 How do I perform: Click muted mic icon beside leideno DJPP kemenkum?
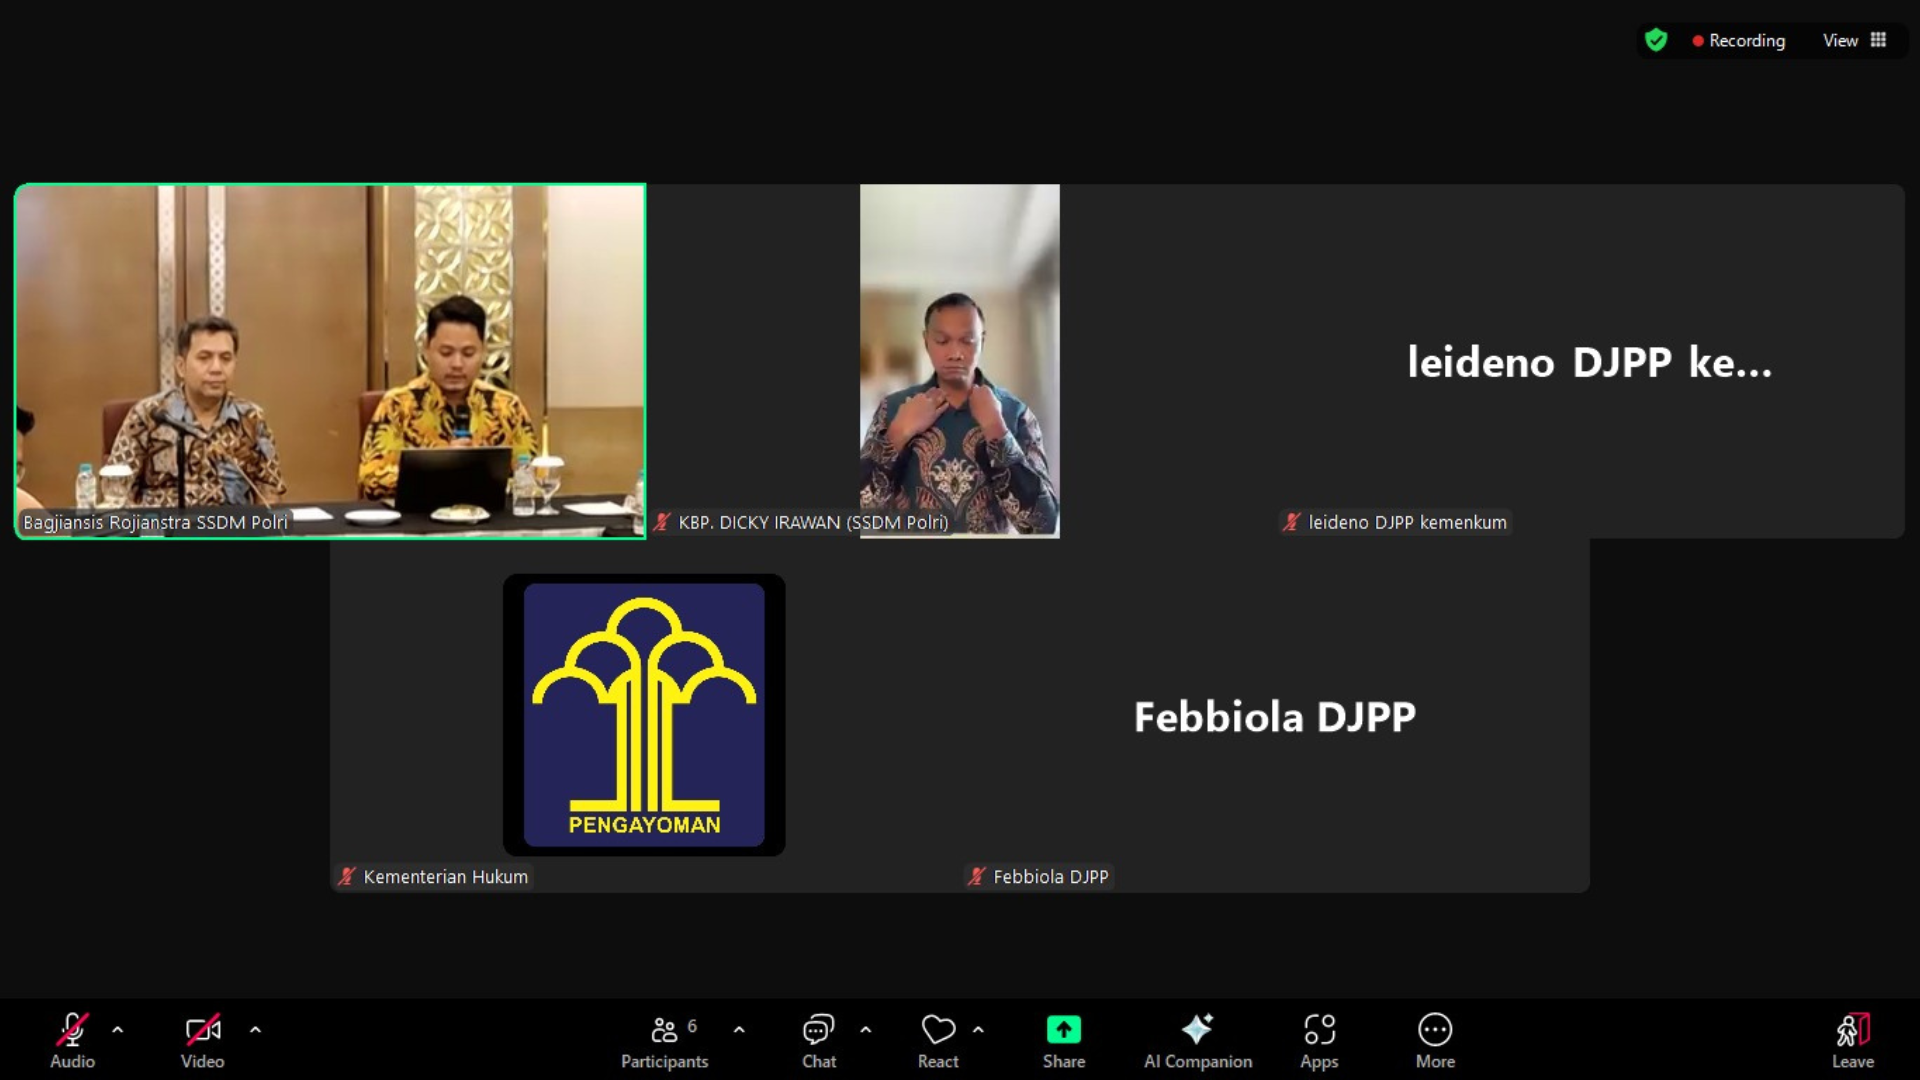(1292, 522)
